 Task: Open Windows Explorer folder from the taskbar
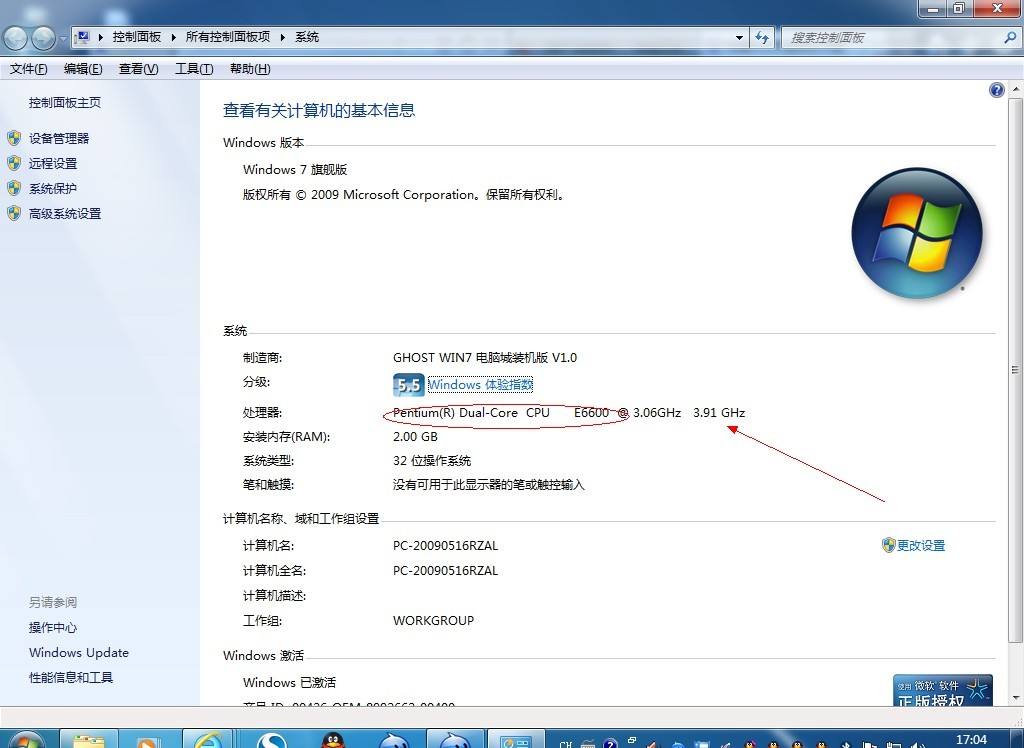point(88,741)
